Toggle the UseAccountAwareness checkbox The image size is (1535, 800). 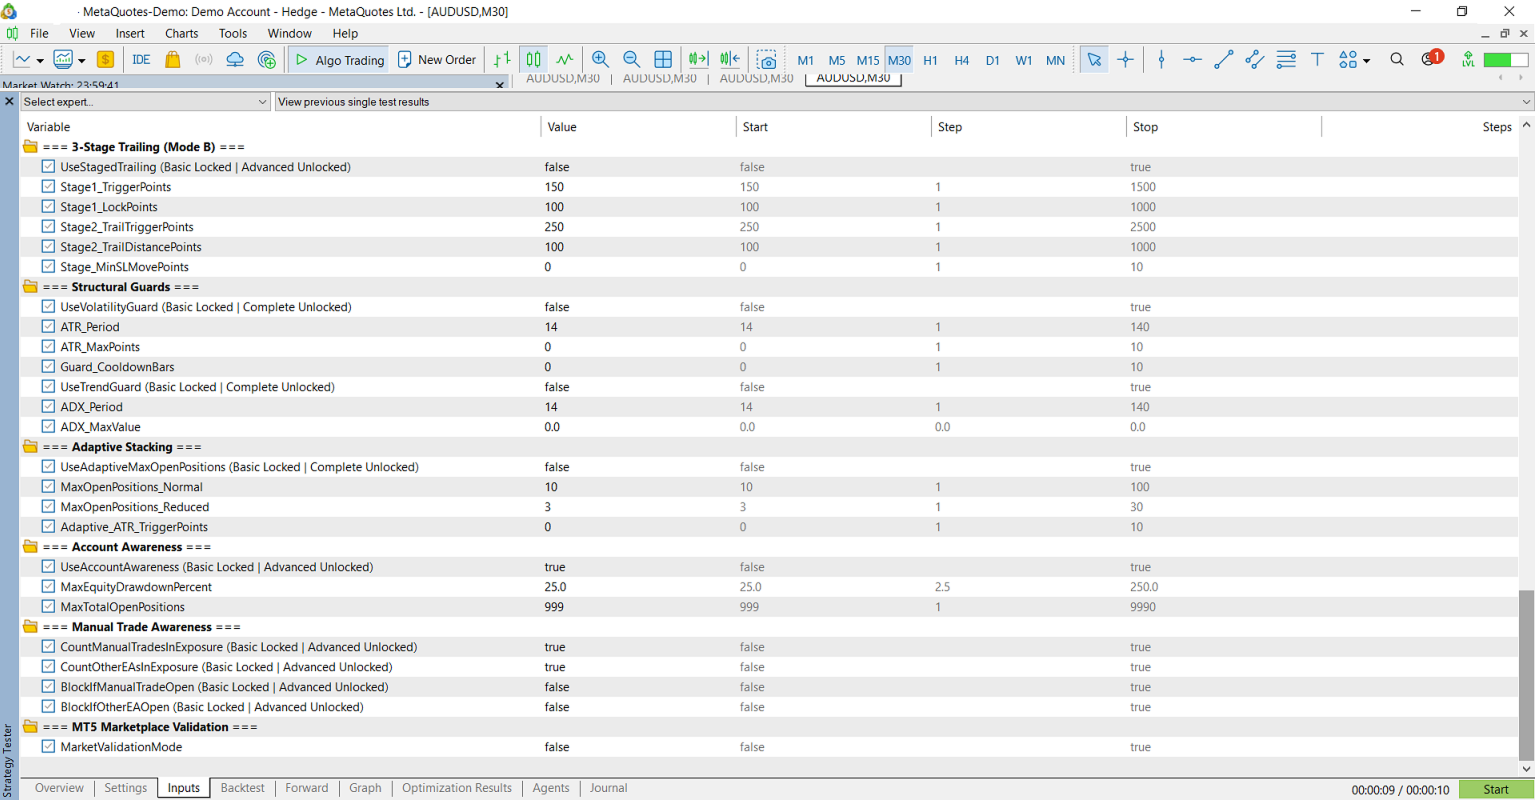(48, 567)
